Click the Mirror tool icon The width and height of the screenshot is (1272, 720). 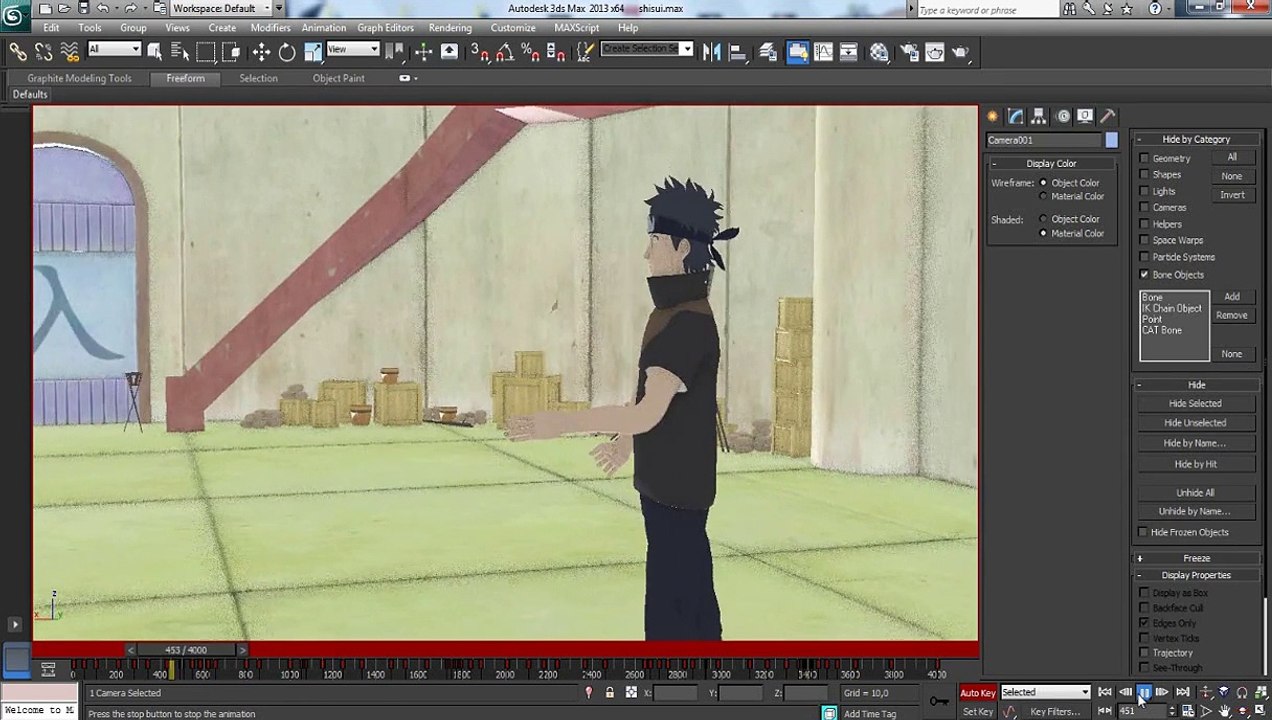coord(712,52)
